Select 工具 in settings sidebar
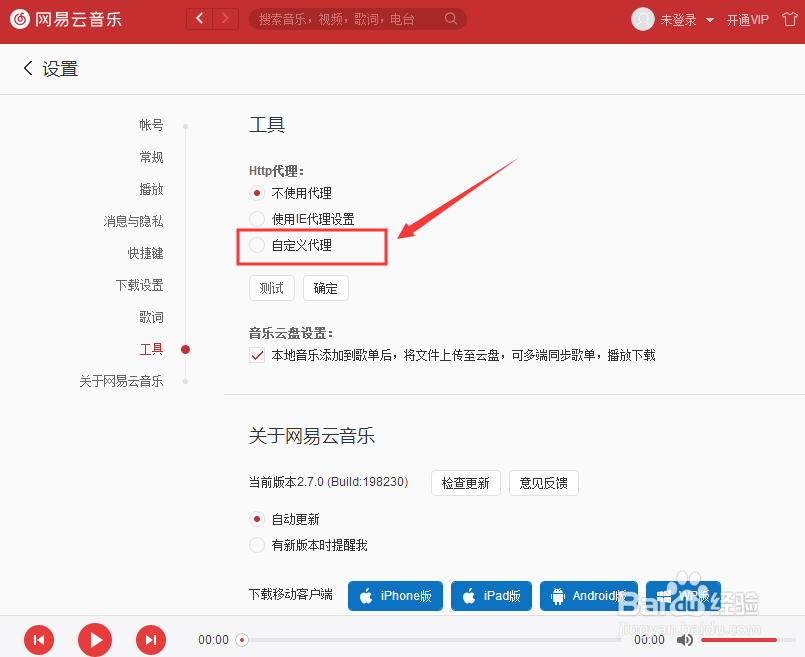Viewport: 805px width, 657px height. click(151, 349)
